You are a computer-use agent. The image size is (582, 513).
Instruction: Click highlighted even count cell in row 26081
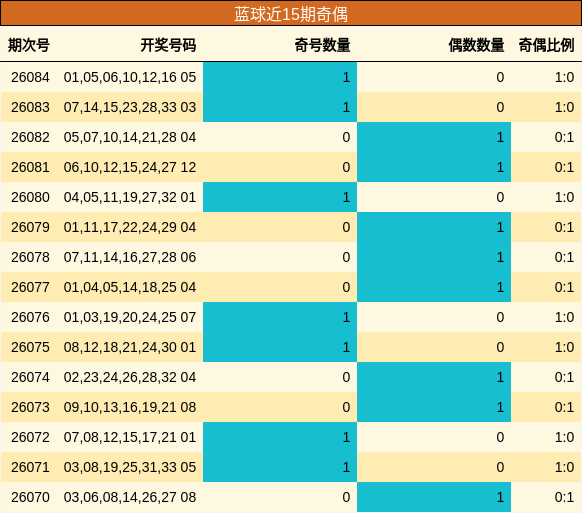[x=434, y=167]
